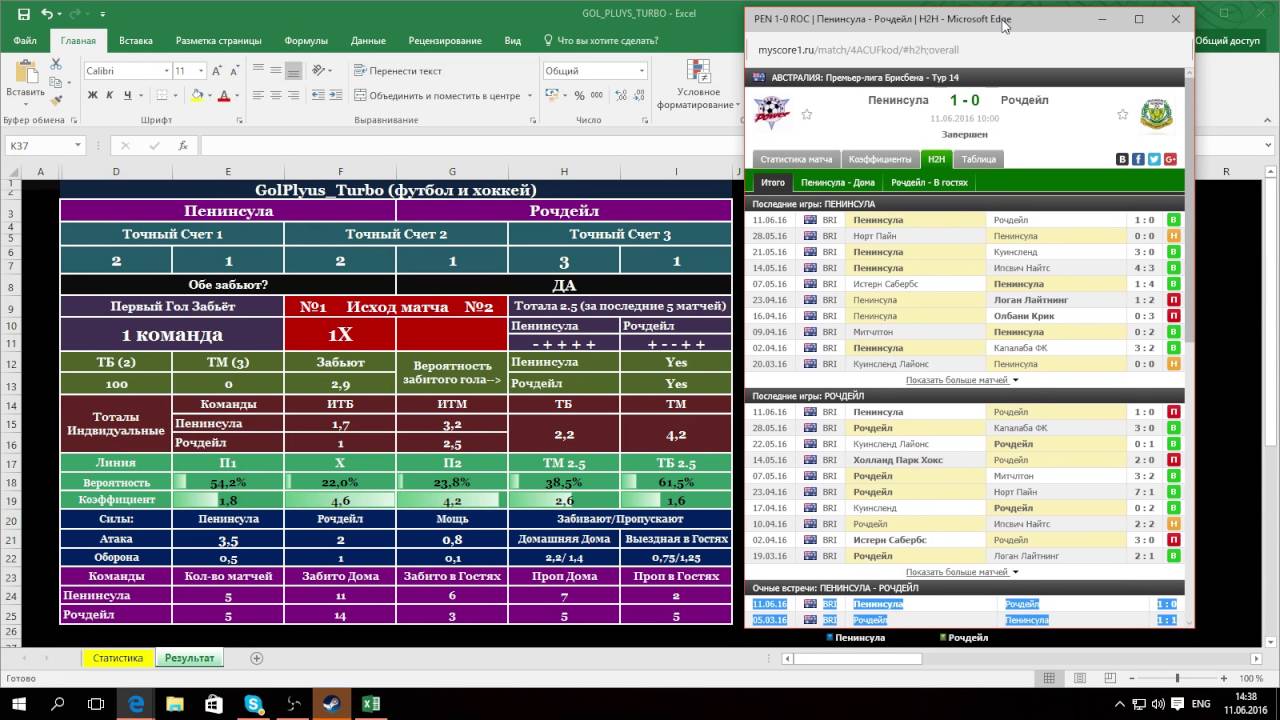Toggle bold formatting (Ж)
This screenshot has width=1280, height=720.
click(x=93, y=96)
